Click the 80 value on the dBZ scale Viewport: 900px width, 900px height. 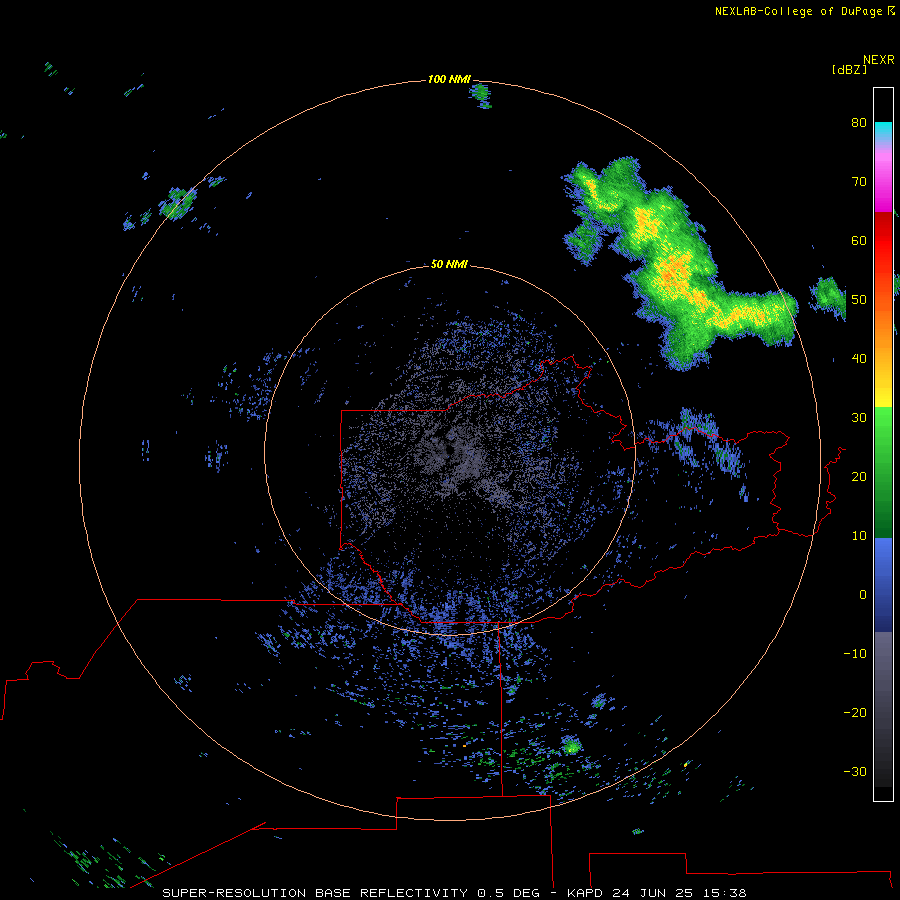point(859,122)
